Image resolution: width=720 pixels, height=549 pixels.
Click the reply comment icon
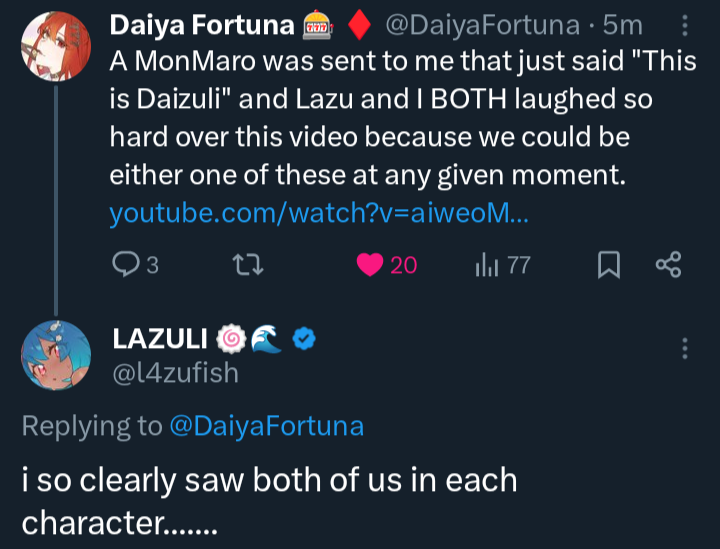point(126,265)
